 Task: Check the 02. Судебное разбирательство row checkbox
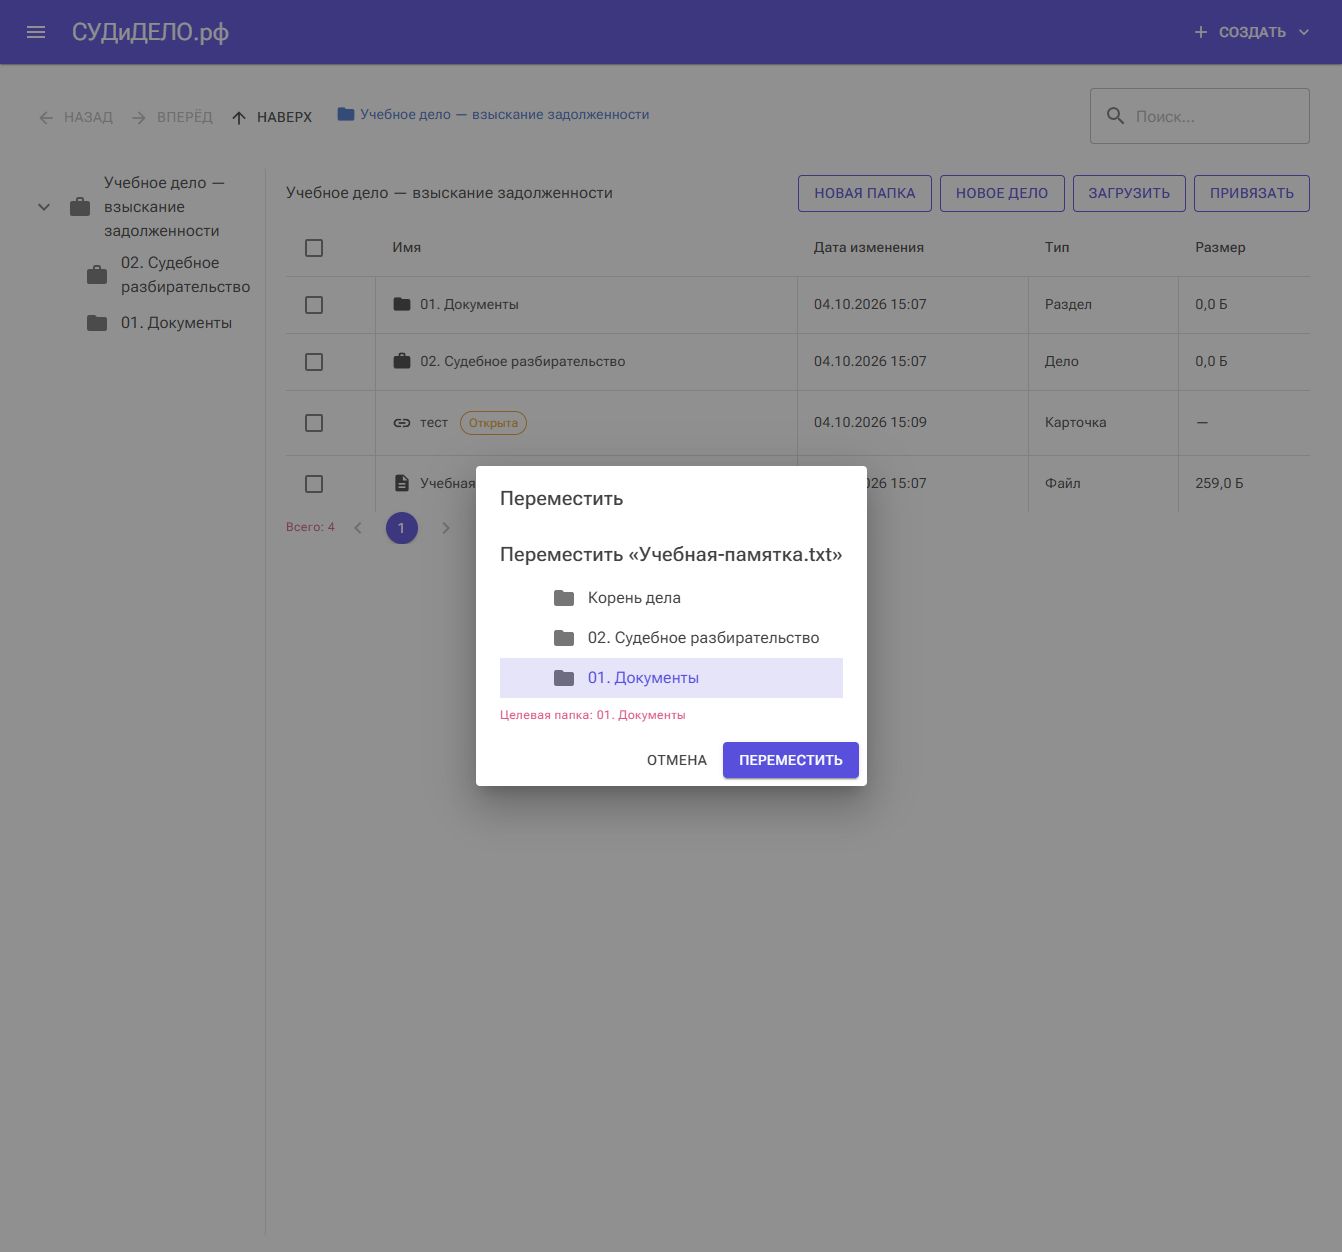(x=314, y=362)
